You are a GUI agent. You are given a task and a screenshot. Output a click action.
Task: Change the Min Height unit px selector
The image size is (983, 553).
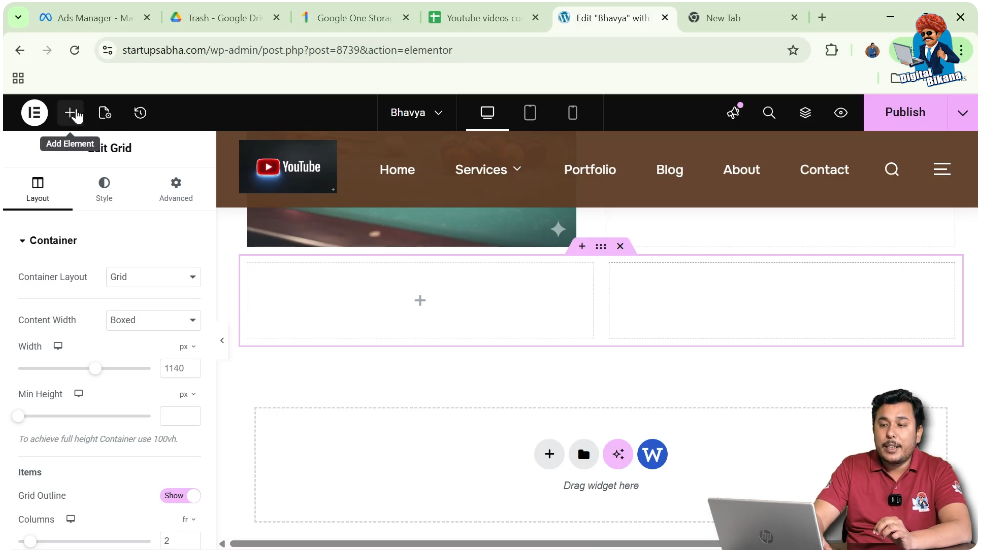[187, 394]
